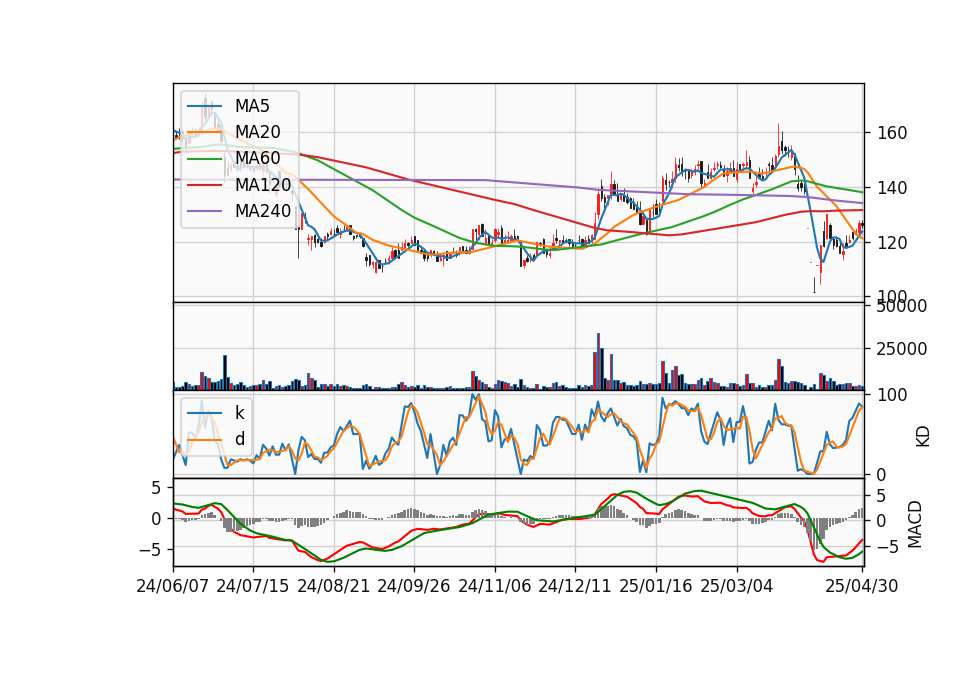
Task: Click the 24/09/26 date axis label
Action: 414,586
